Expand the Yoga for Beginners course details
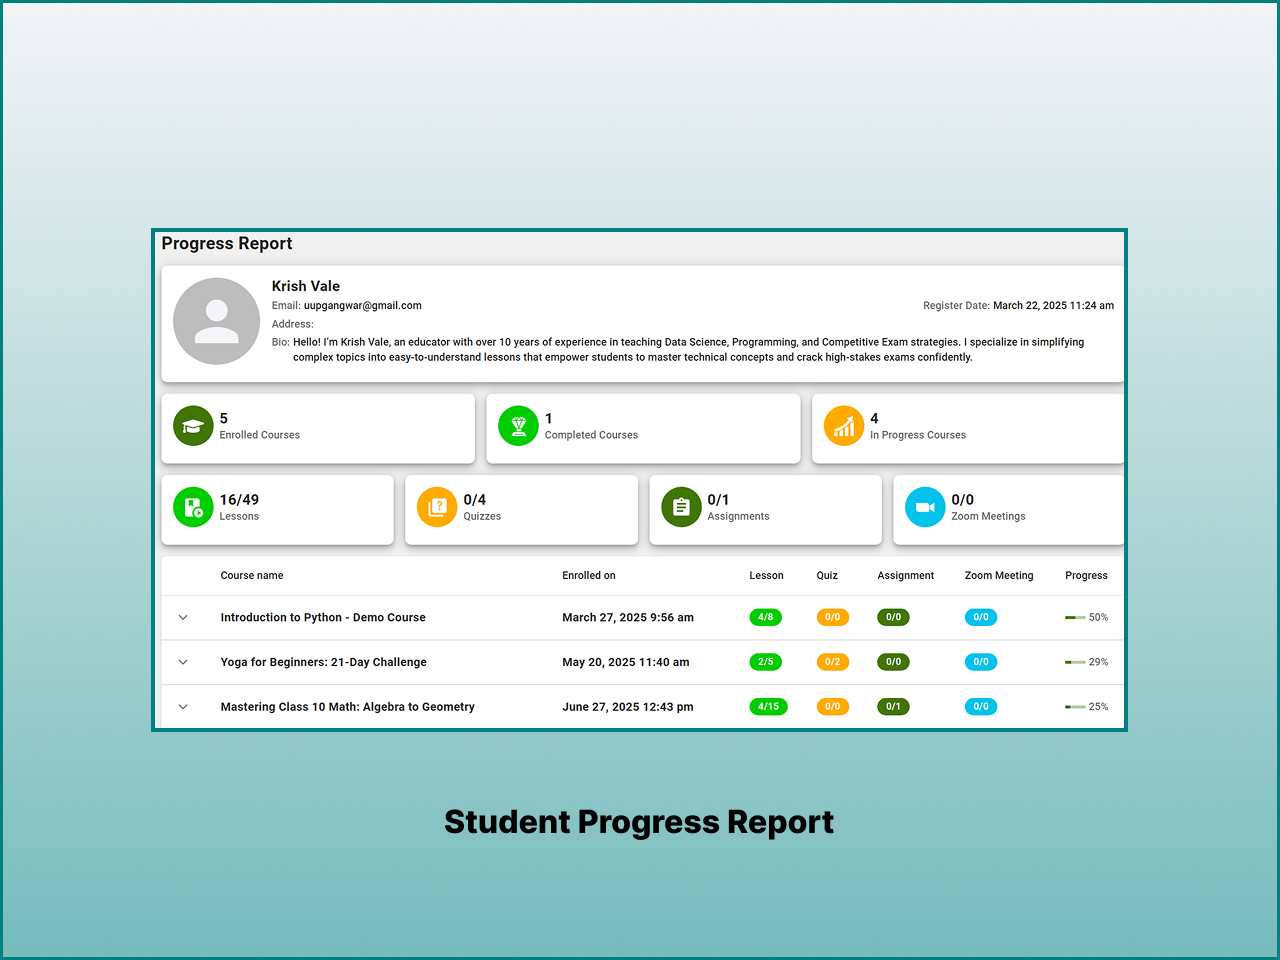The height and width of the screenshot is (960, 1280). [x=183, y=662]
